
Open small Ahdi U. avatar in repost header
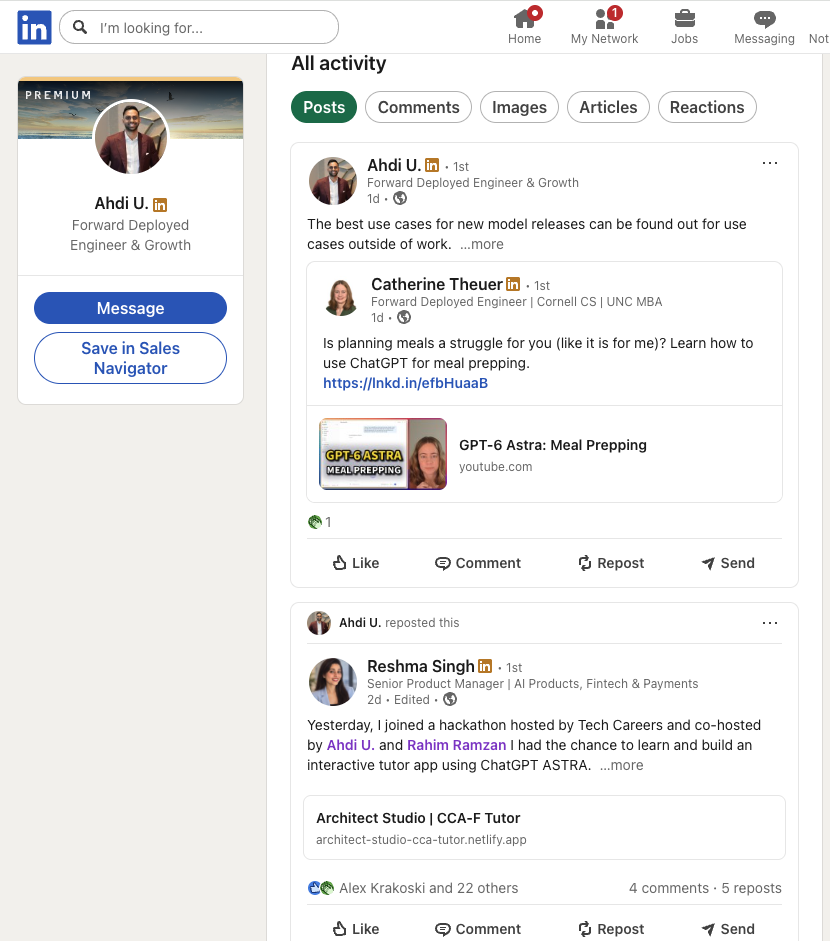click(x=319, y=623)
